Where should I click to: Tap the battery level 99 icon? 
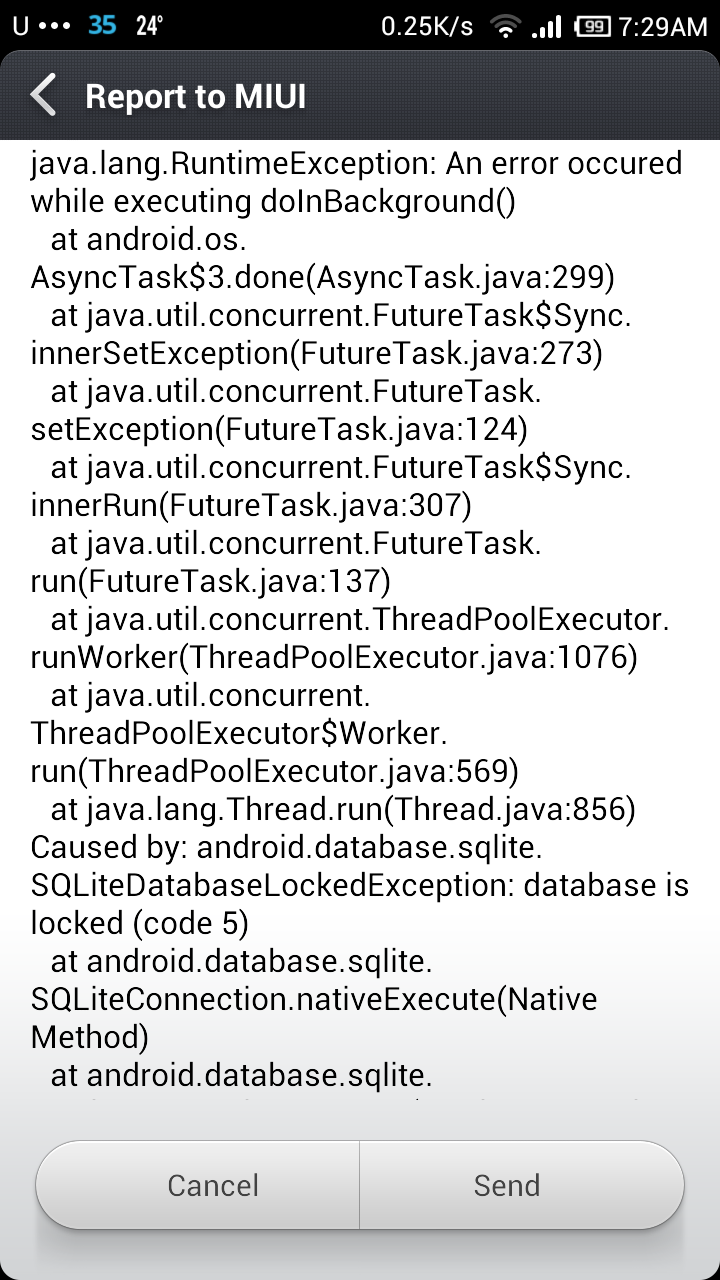593,27
